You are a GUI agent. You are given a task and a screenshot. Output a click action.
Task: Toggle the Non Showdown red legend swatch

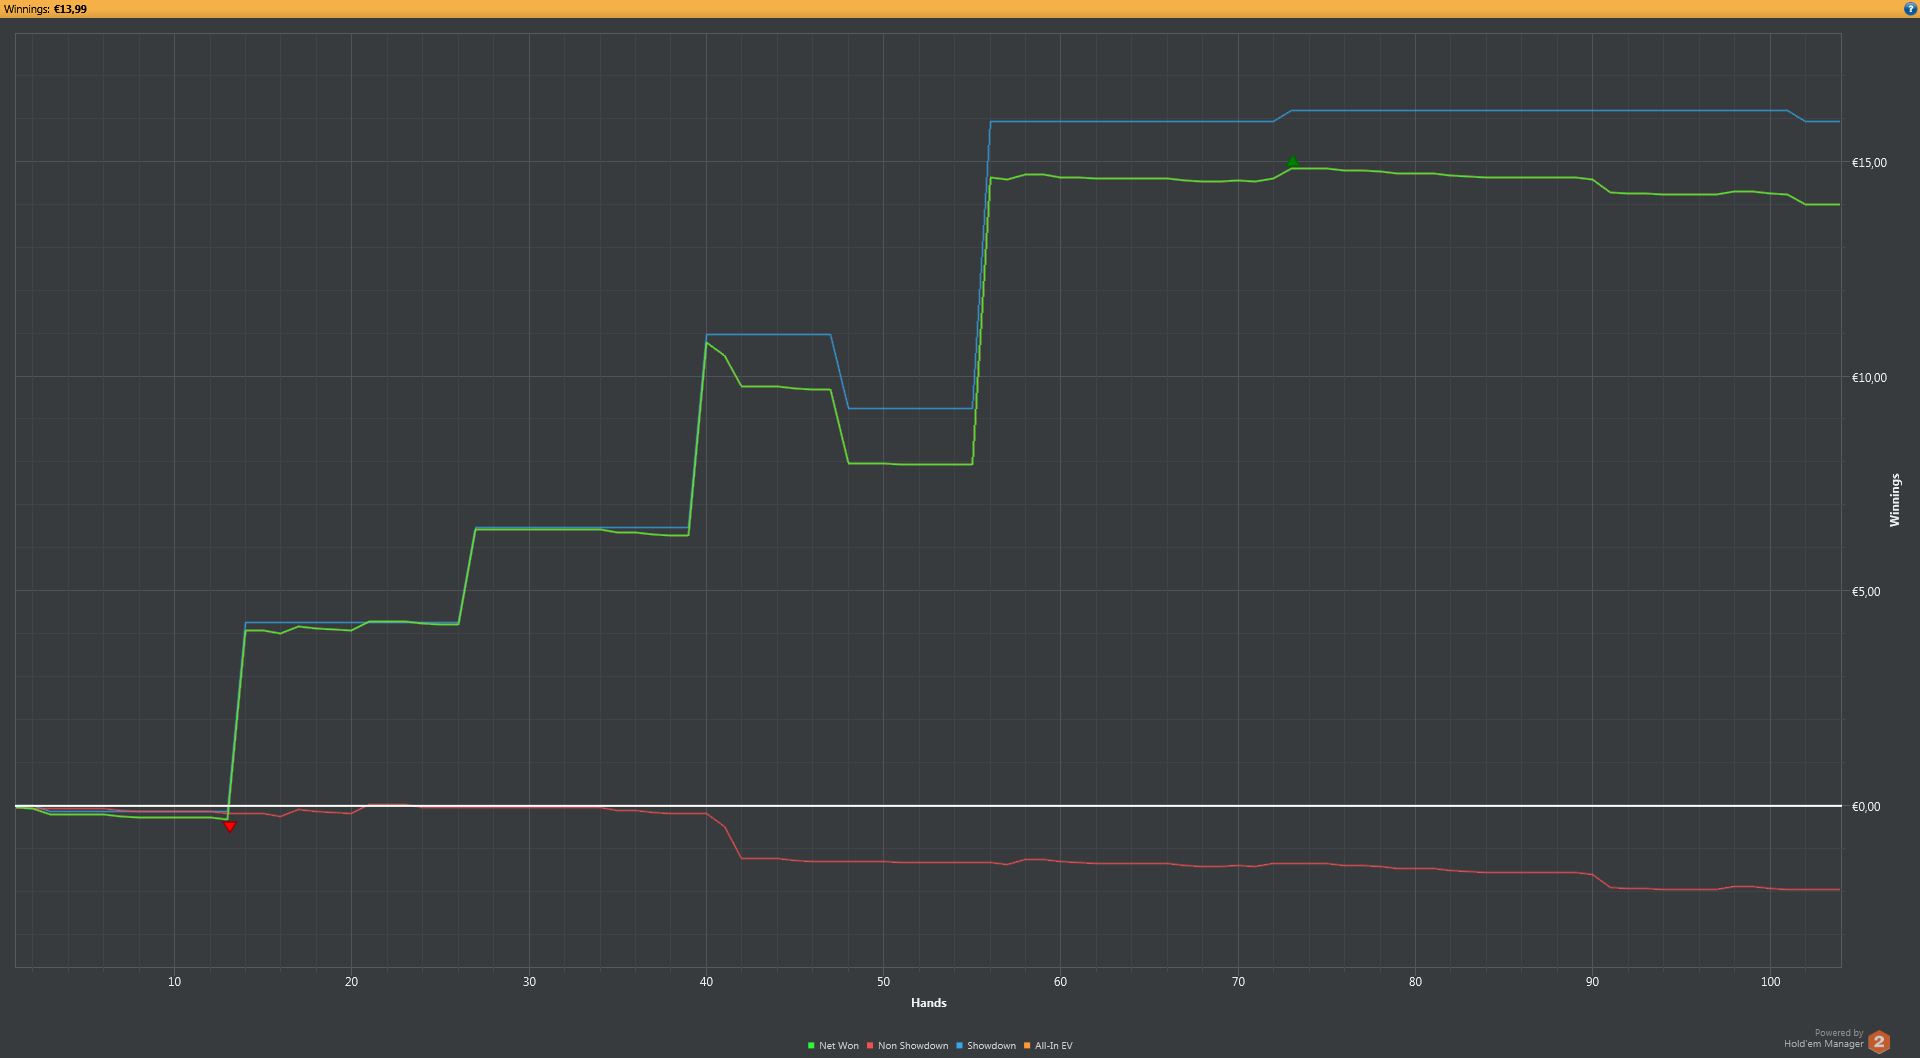click(x=870, y=1046)
